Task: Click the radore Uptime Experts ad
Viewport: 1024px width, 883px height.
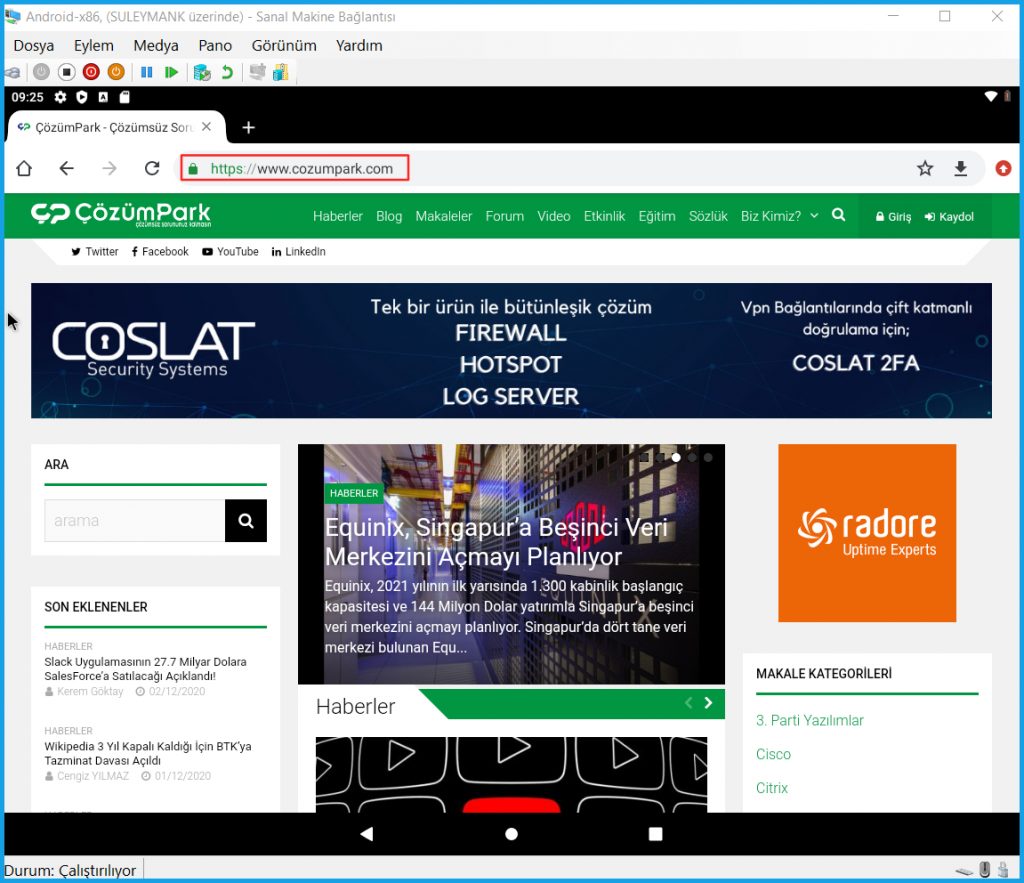Action: coord(867,533)
